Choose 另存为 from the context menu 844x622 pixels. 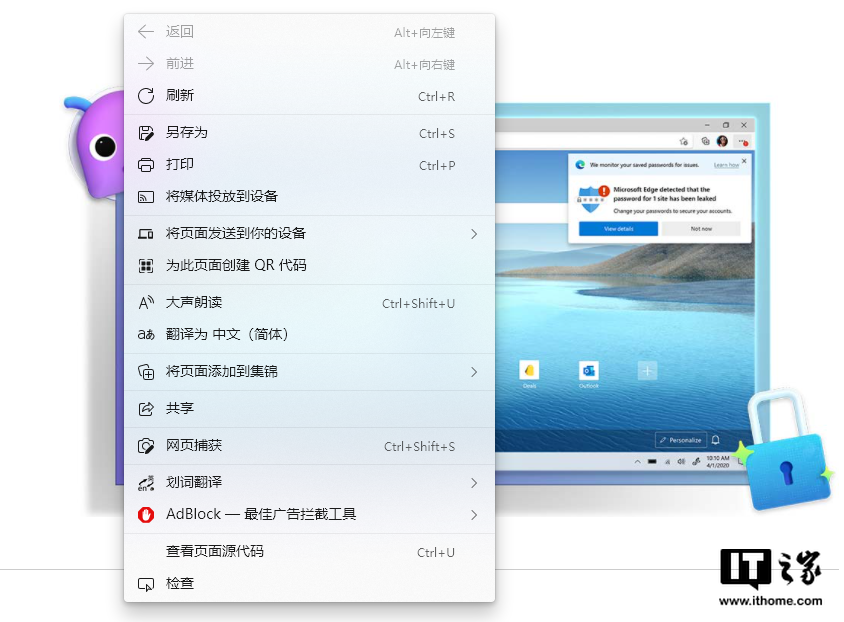point(310,133)
